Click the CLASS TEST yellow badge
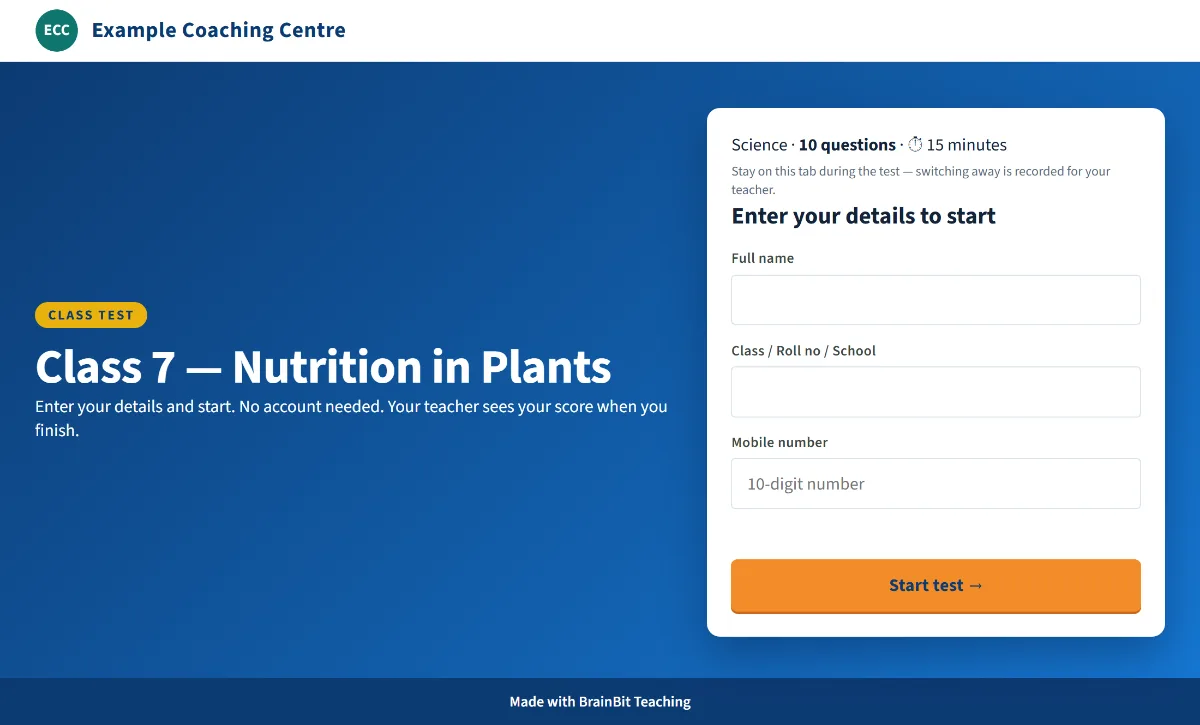Image resolution: width=1200 pixels, height=725 pixels. (91, 315)
